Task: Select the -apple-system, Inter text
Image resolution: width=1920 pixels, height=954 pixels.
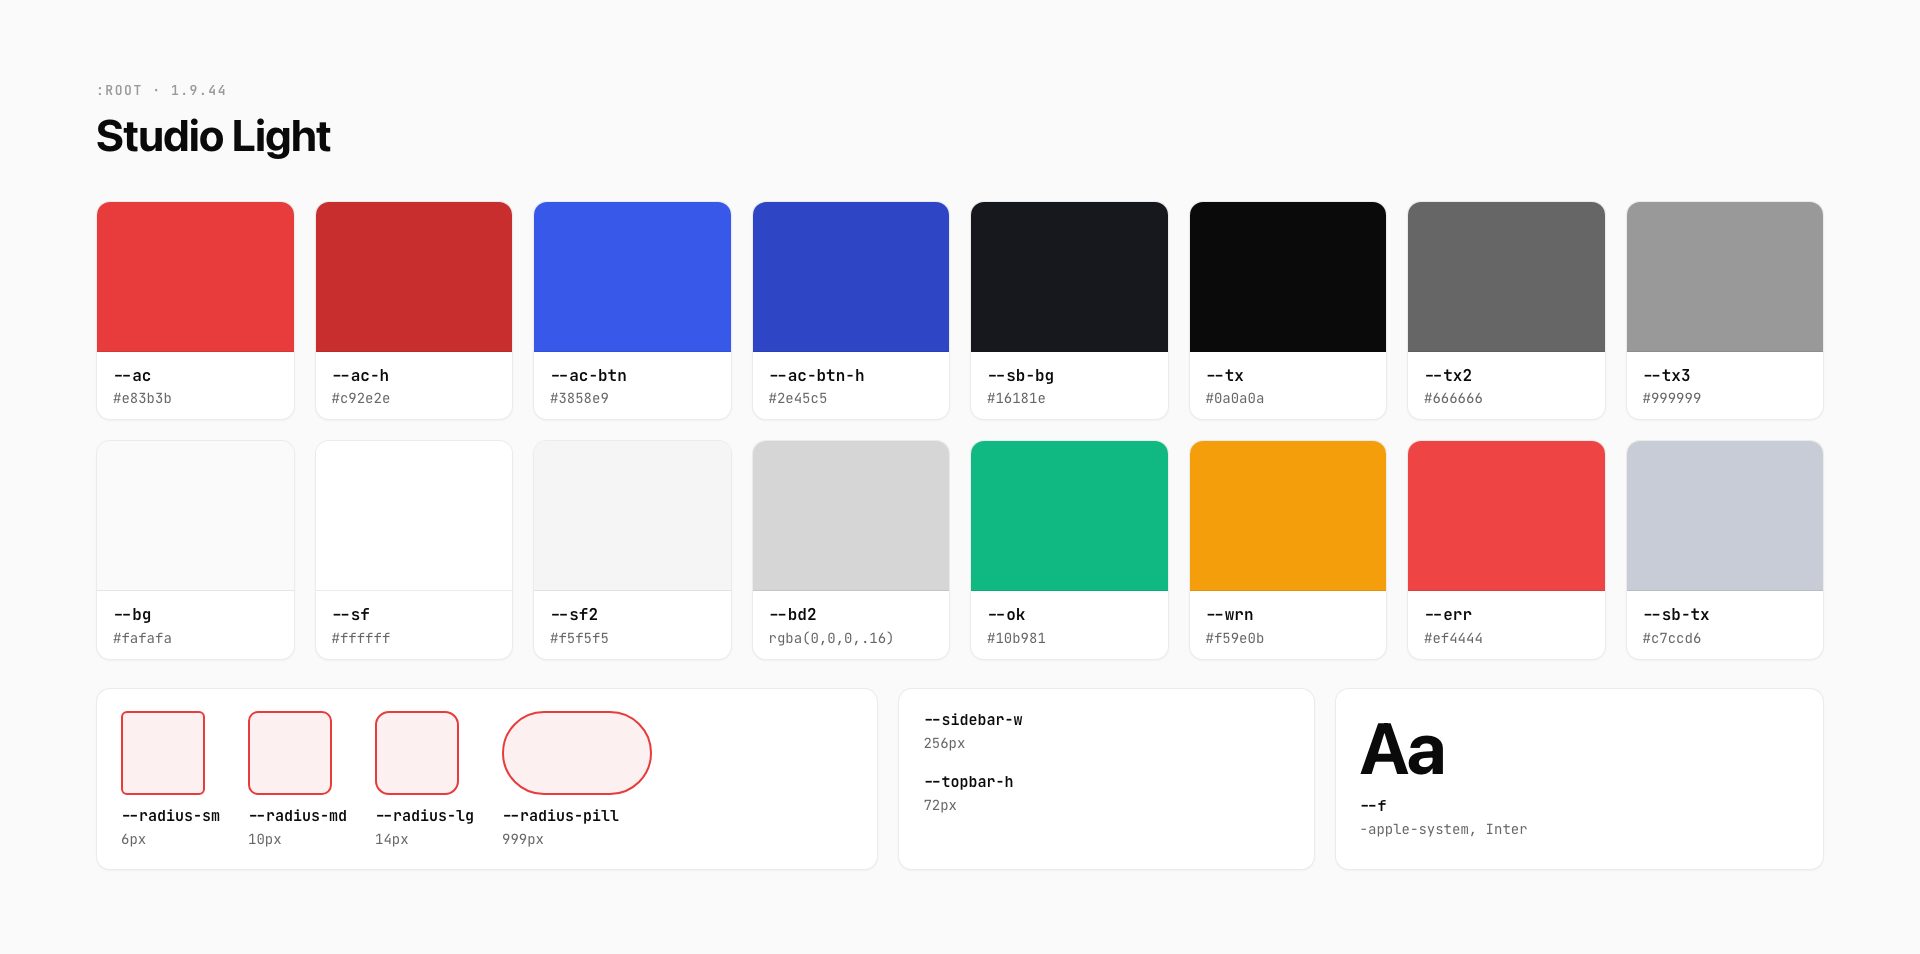Action: [1443, 830]
